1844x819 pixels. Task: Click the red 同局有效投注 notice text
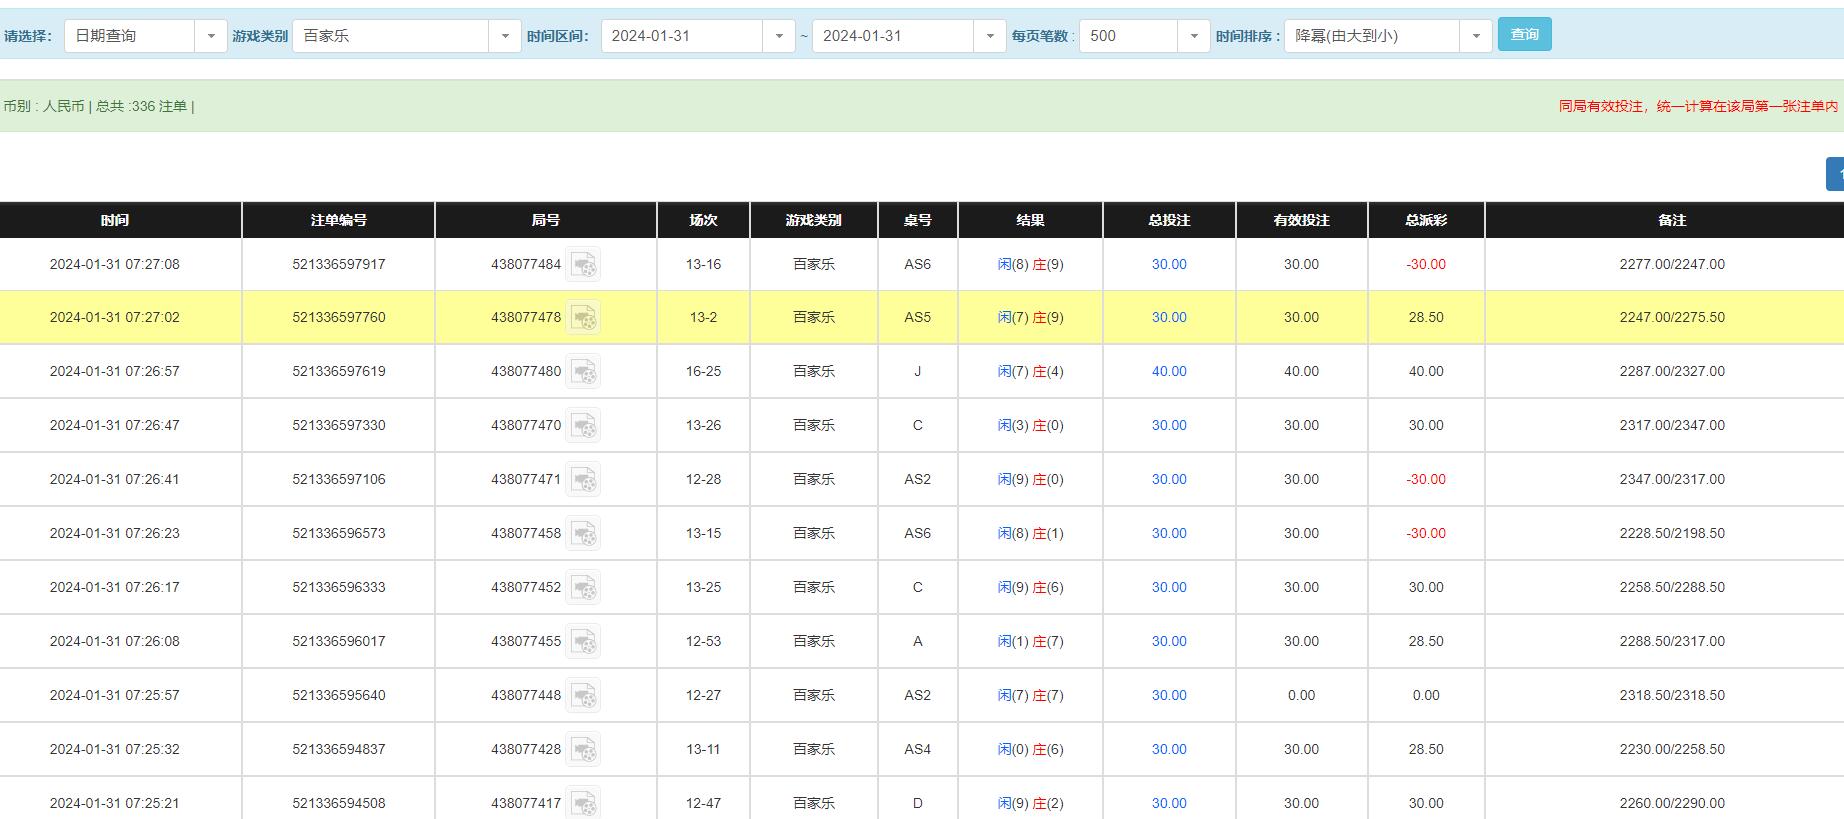point(1698,106)
